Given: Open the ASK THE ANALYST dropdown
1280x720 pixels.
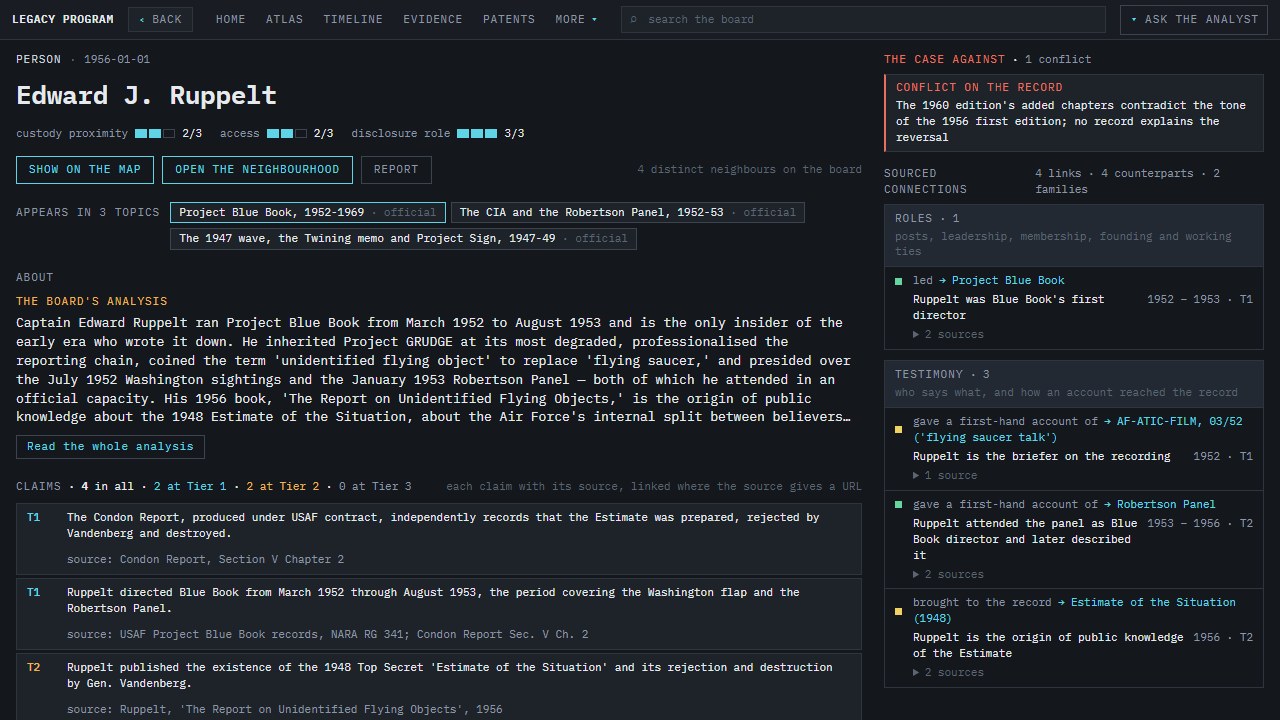Looking at the screenshot, I should 1196,19.
